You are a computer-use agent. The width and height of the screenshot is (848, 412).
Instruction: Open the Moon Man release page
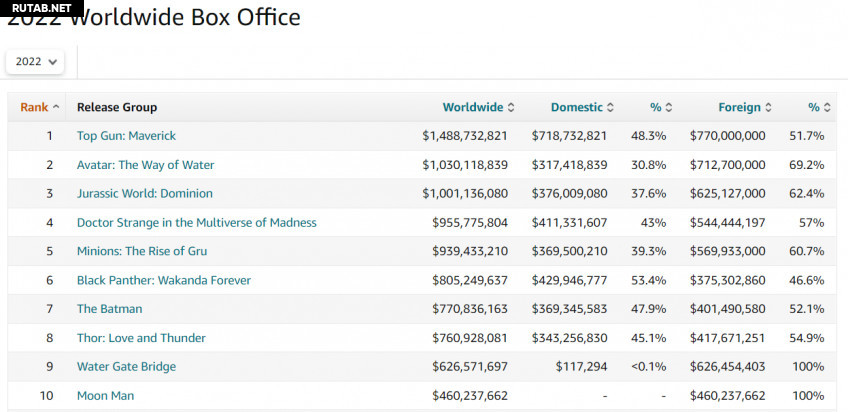point(105,396)
